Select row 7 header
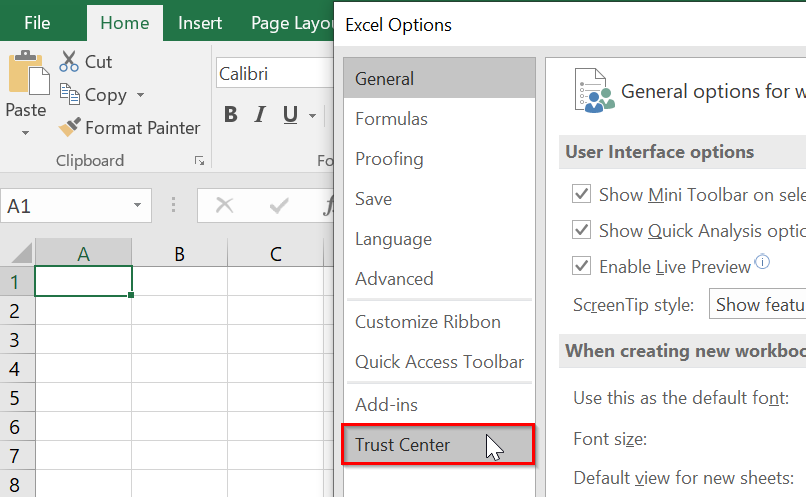Viewport: 806px width, 497px height. (x=17, y=455)
